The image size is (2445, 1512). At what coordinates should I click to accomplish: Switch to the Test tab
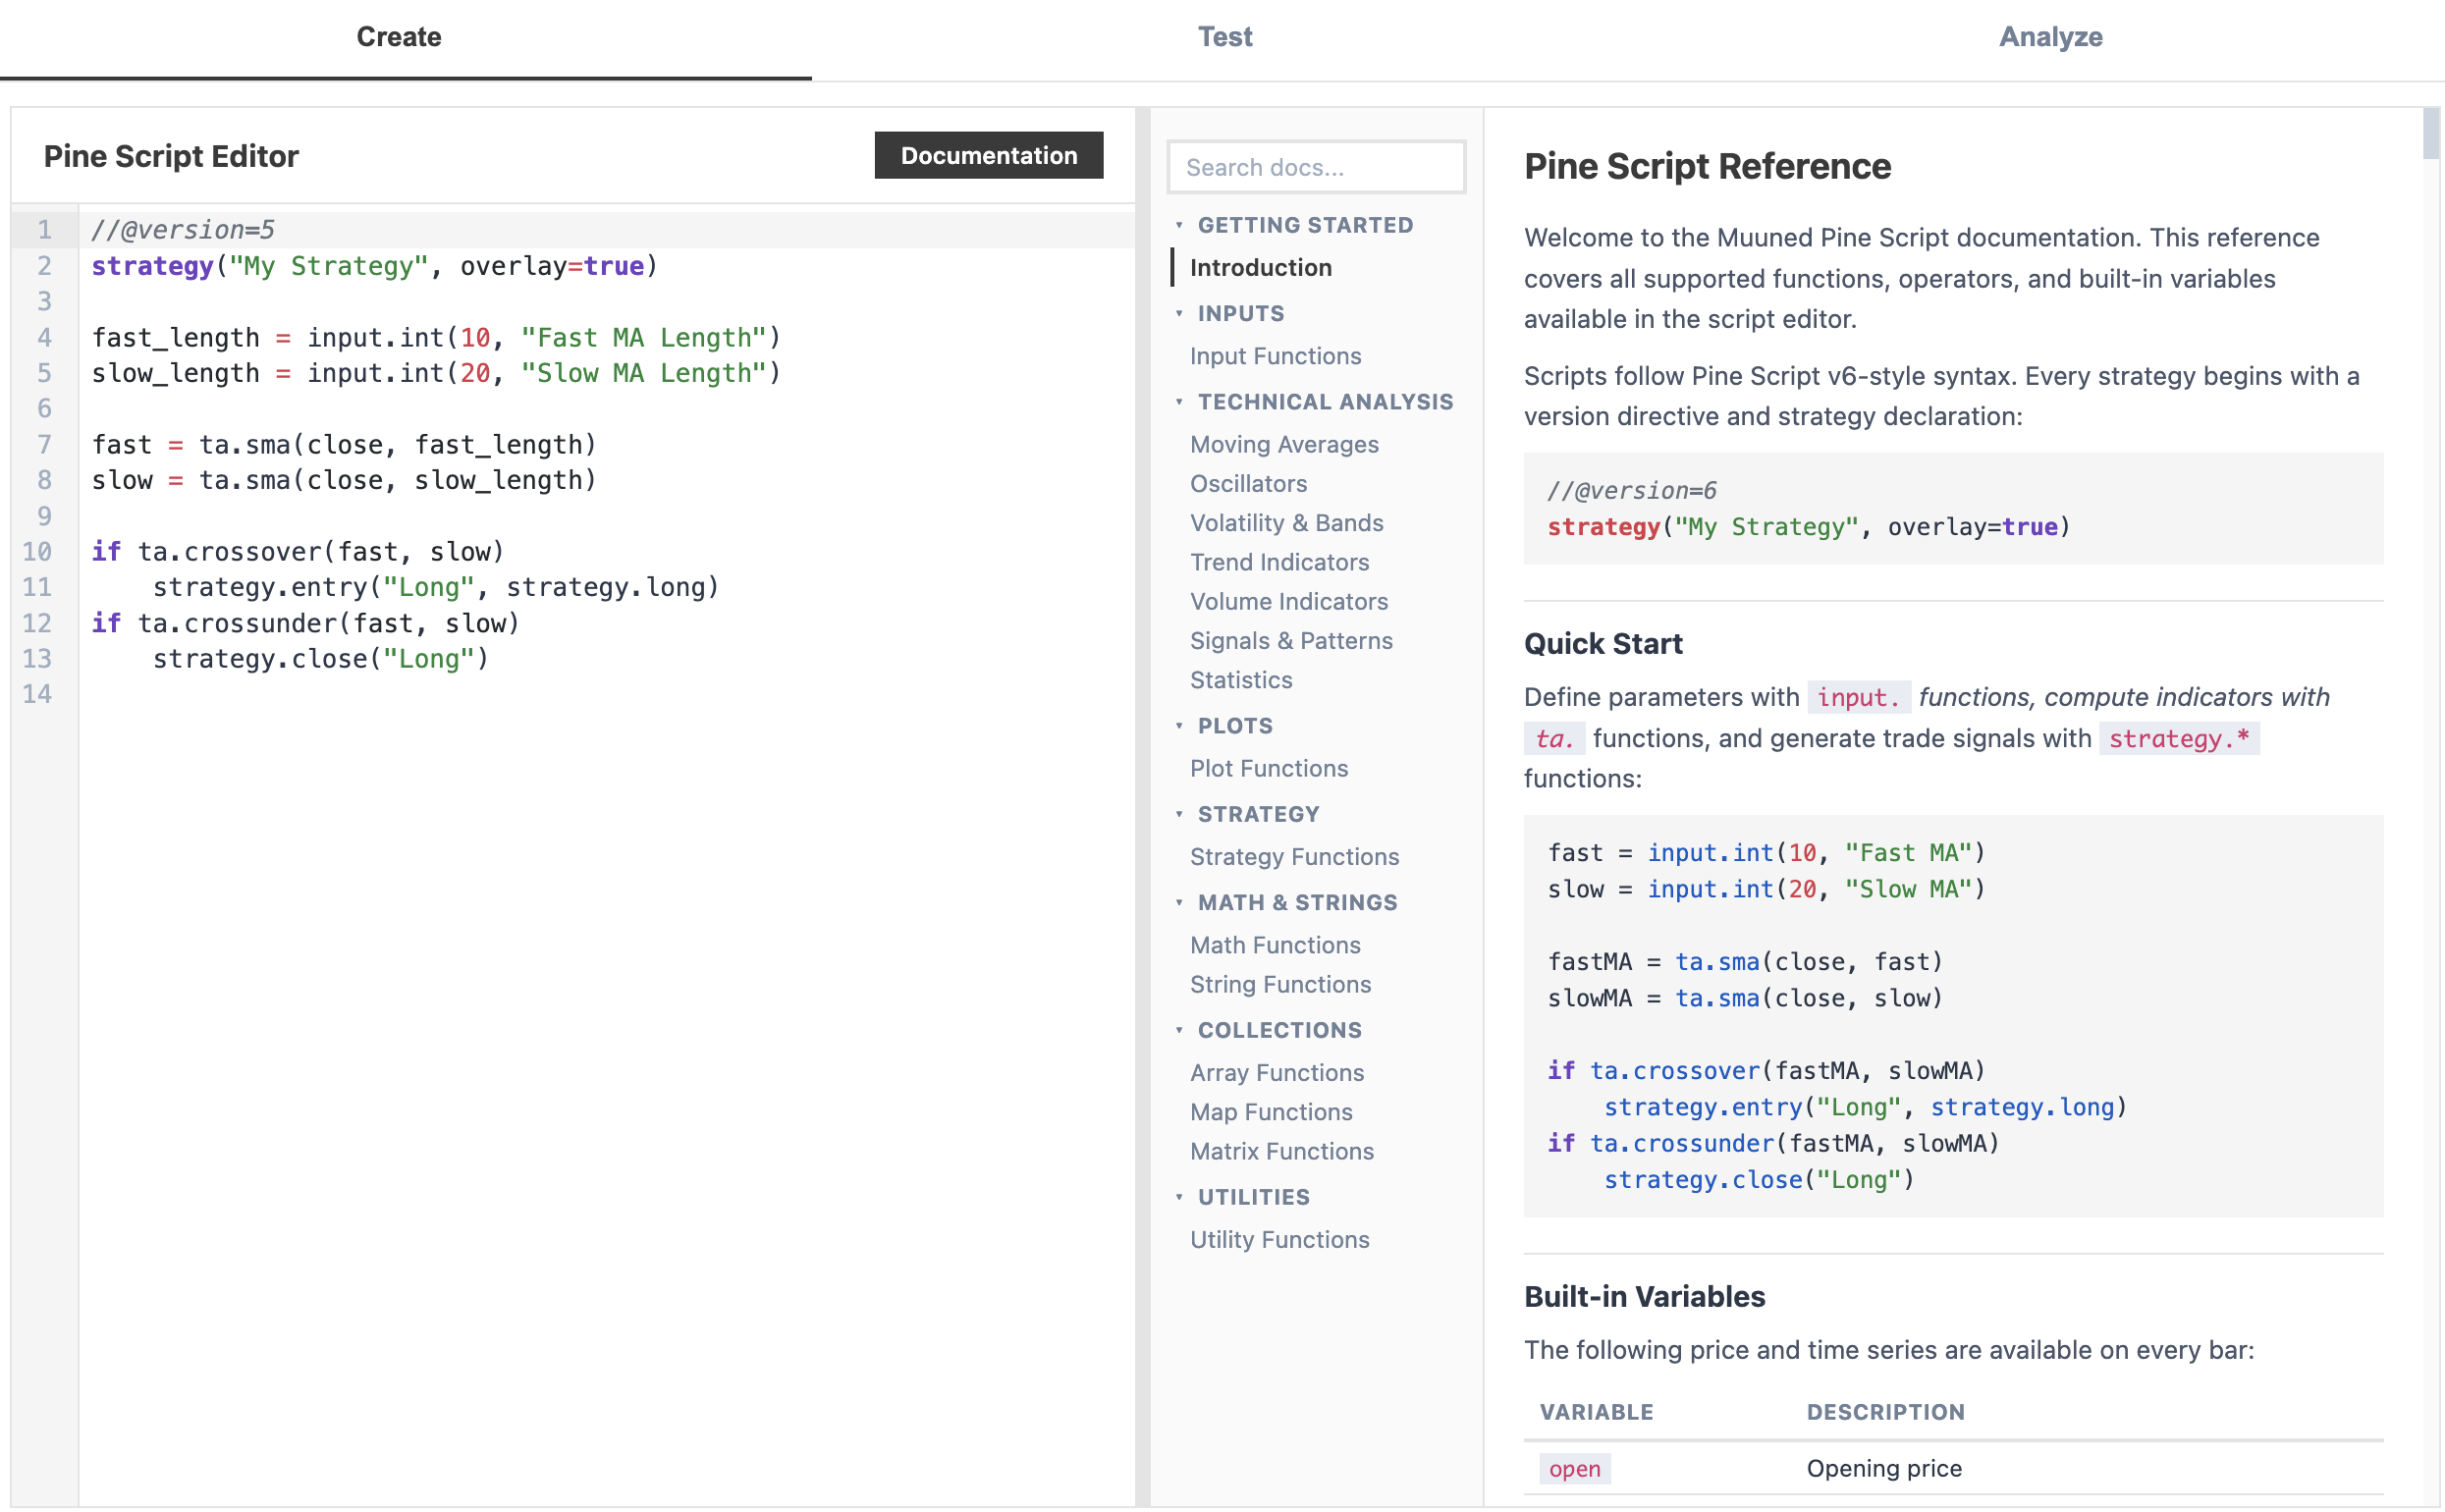(1224, 37)
